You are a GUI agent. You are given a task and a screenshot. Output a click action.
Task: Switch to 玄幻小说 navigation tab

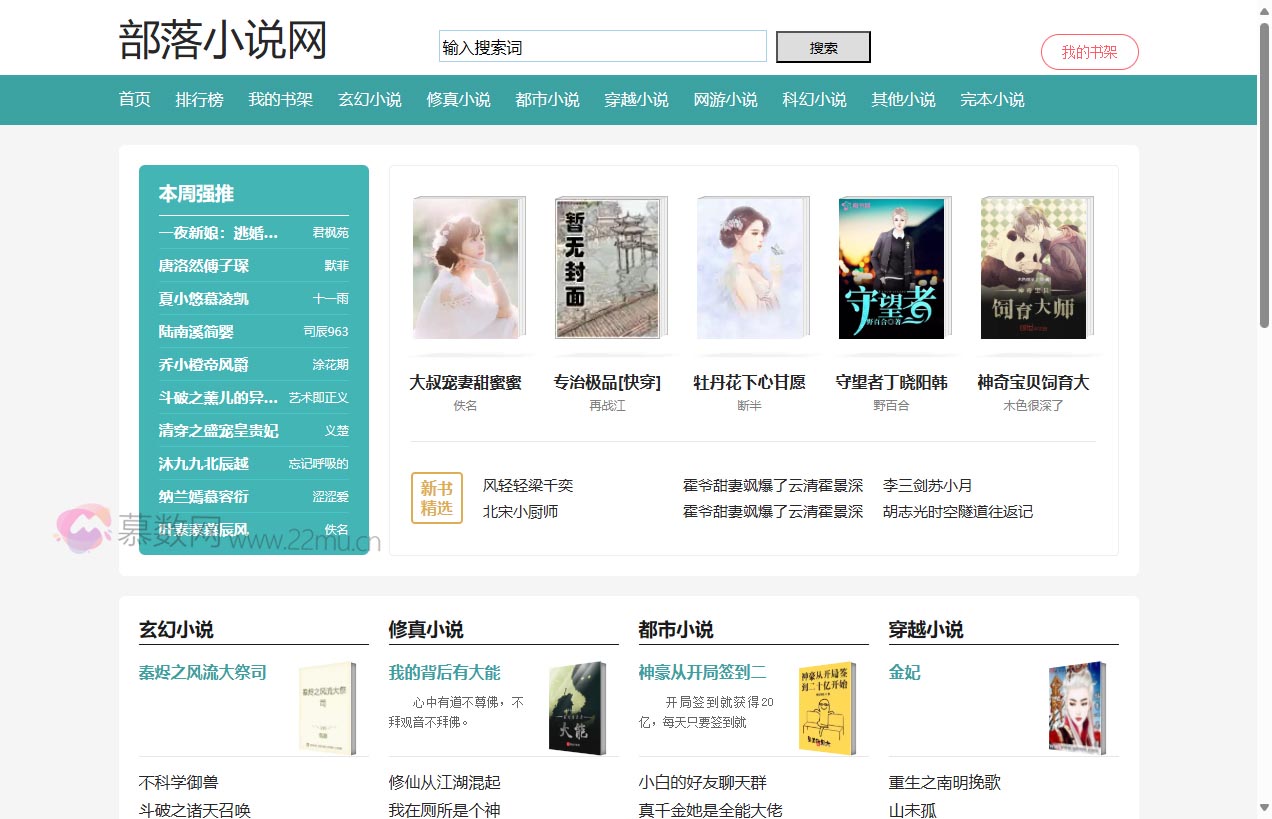click(x=369, y=100)
